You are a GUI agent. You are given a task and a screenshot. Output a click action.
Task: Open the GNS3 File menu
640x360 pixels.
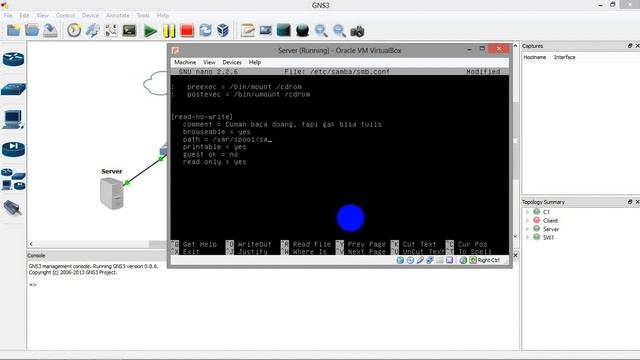point(8,15)
